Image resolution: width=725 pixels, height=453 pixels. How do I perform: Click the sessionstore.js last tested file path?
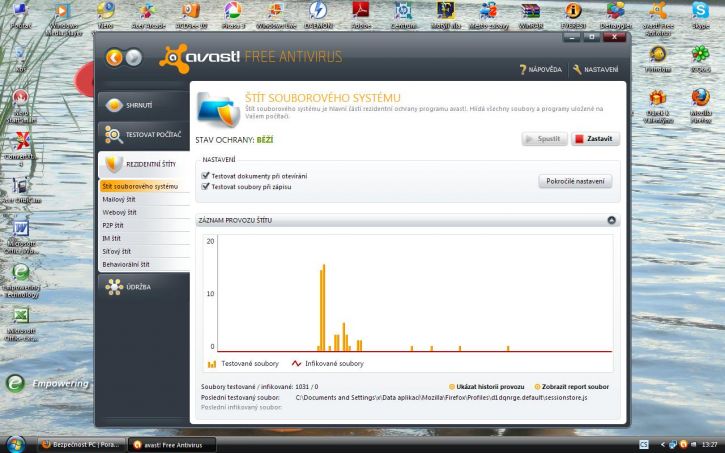[441, 398]
